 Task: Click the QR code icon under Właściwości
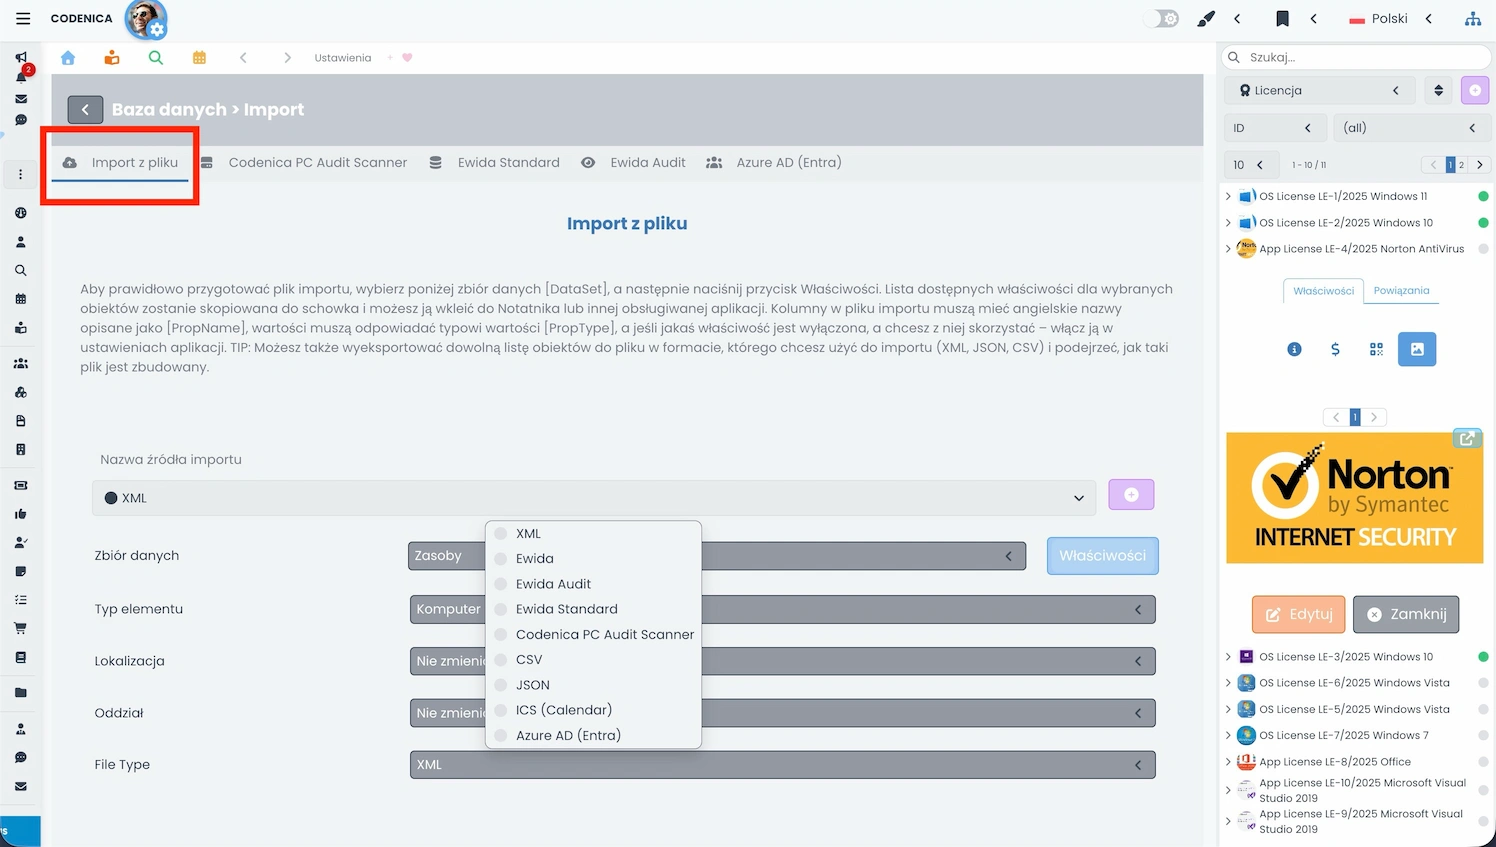(x=1376, y=349)
